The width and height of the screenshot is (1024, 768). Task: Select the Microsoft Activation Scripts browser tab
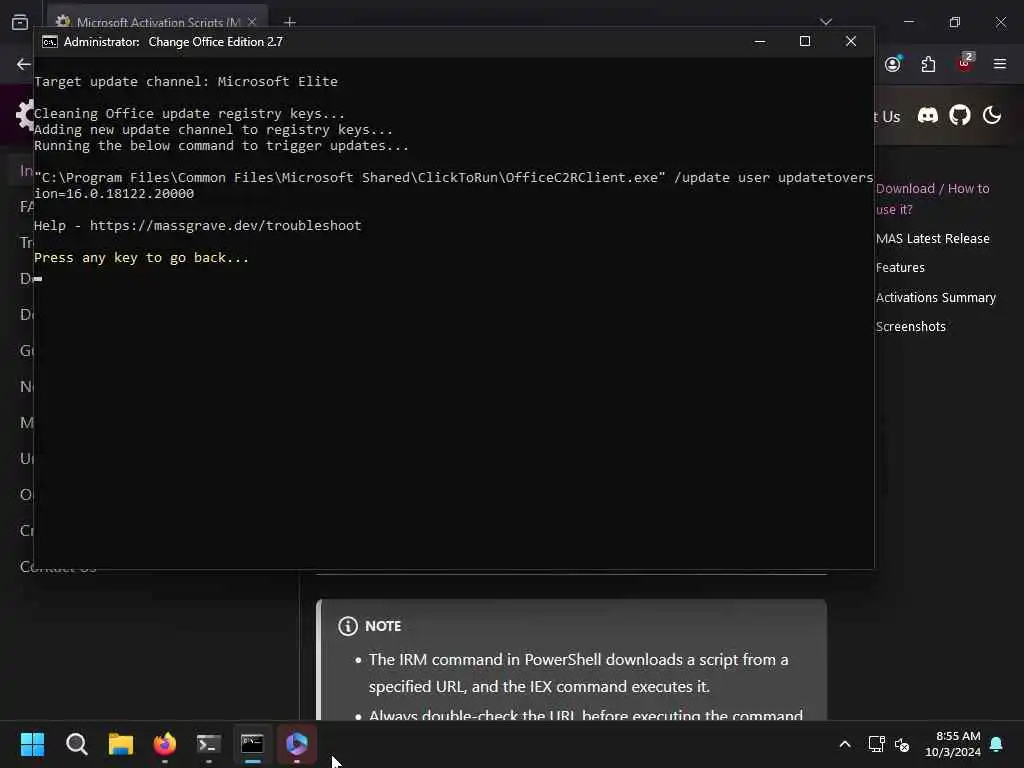pyautogui.click(x=157, y=20)
